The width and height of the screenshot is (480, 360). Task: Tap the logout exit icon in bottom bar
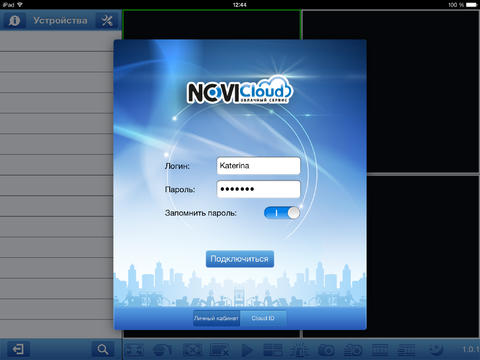pyautogui.click(x=18, y=349)
